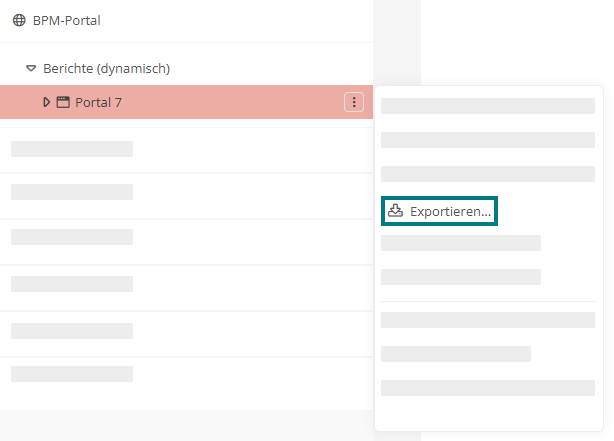Image resolution: width=614 pixels, height=441 pixels.
Task: Select second placeholder entry in context menu
Action: pos(488,140)
